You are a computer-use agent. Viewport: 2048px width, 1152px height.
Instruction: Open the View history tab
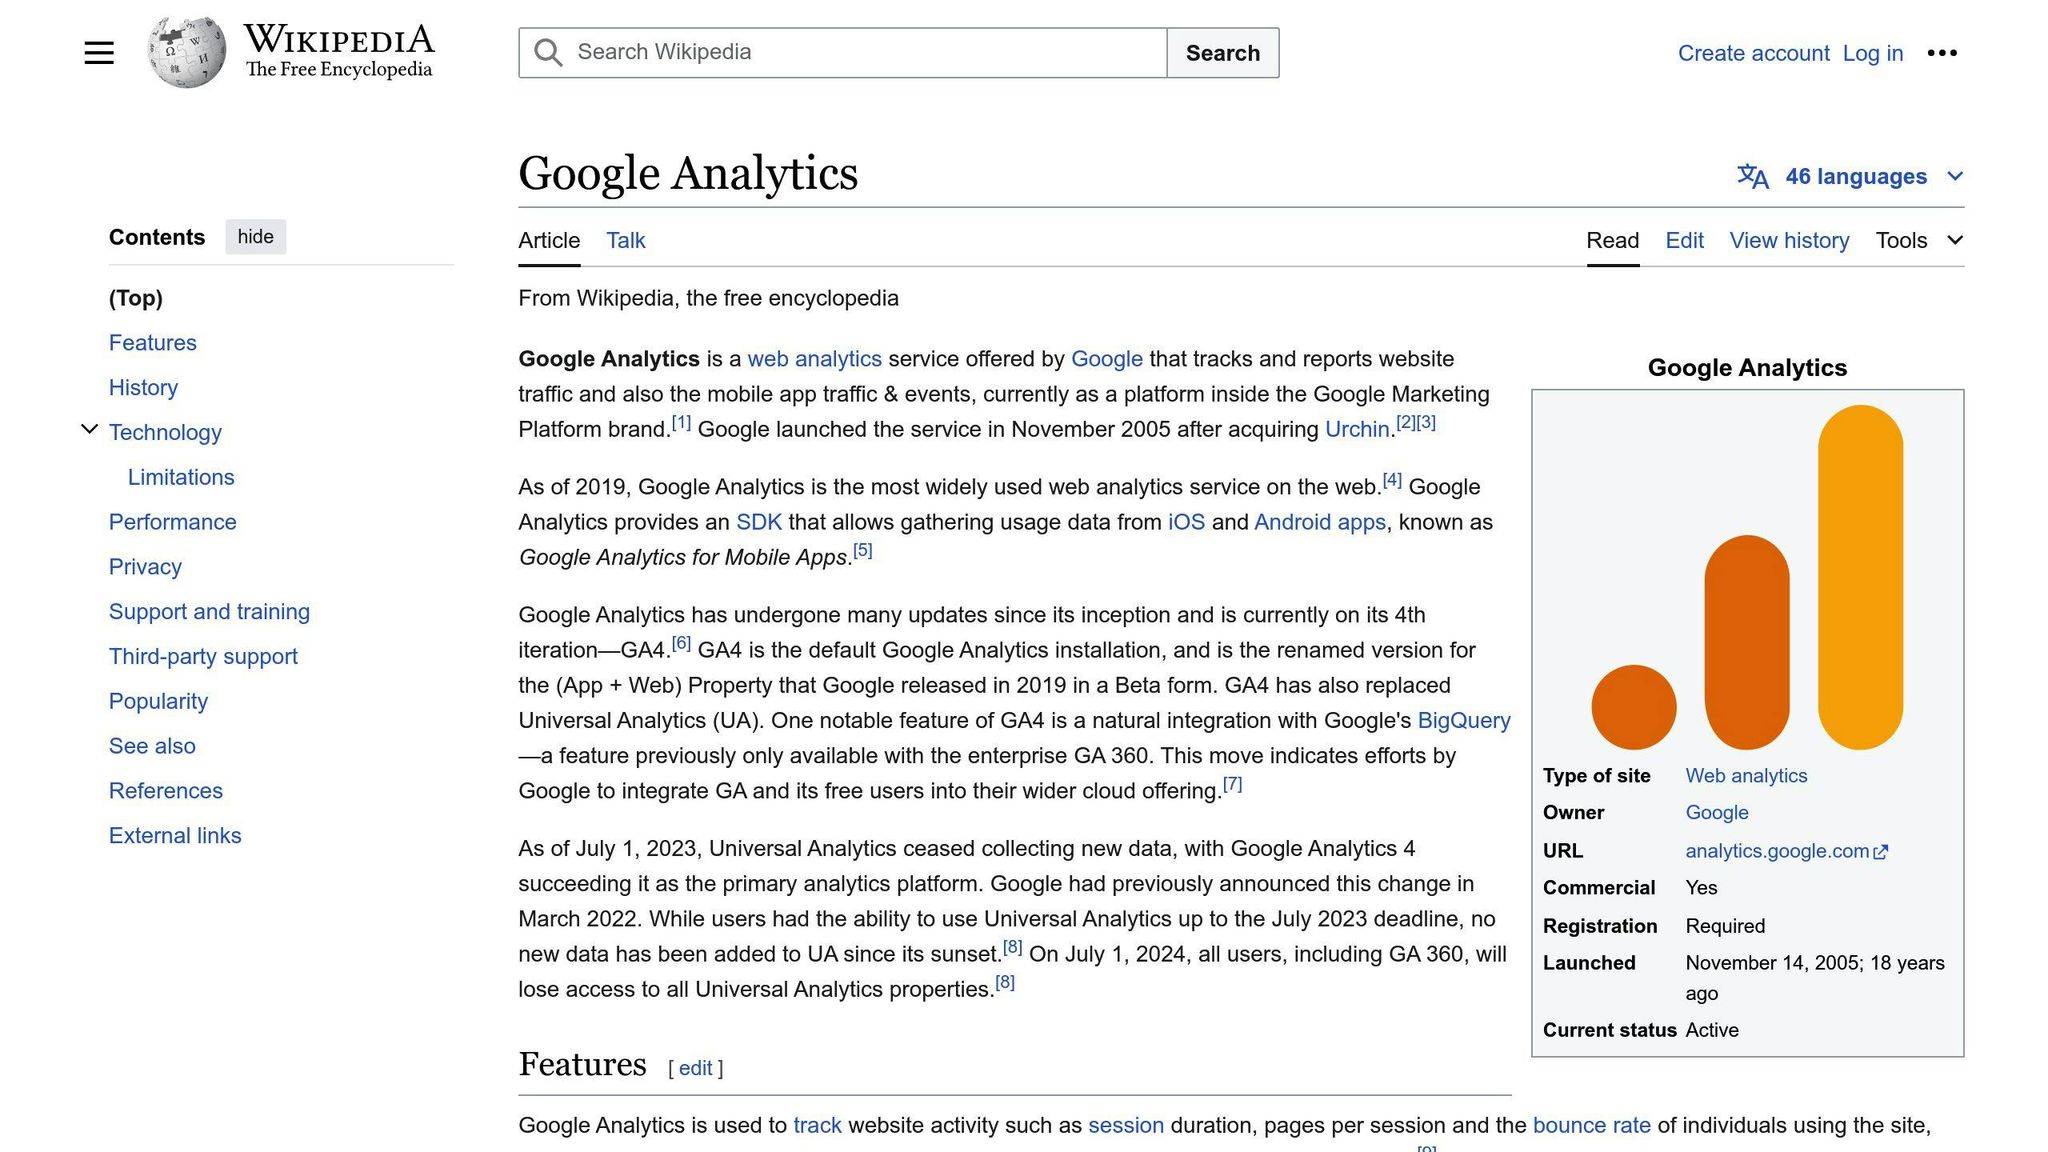[1789, 241]
